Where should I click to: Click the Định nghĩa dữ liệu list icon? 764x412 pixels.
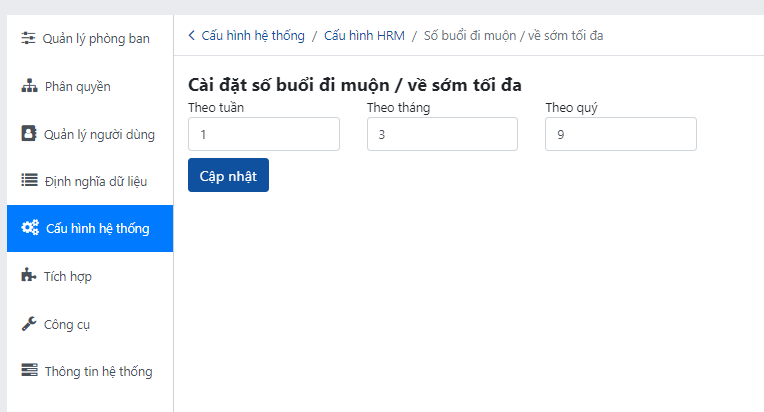[29, 180]
